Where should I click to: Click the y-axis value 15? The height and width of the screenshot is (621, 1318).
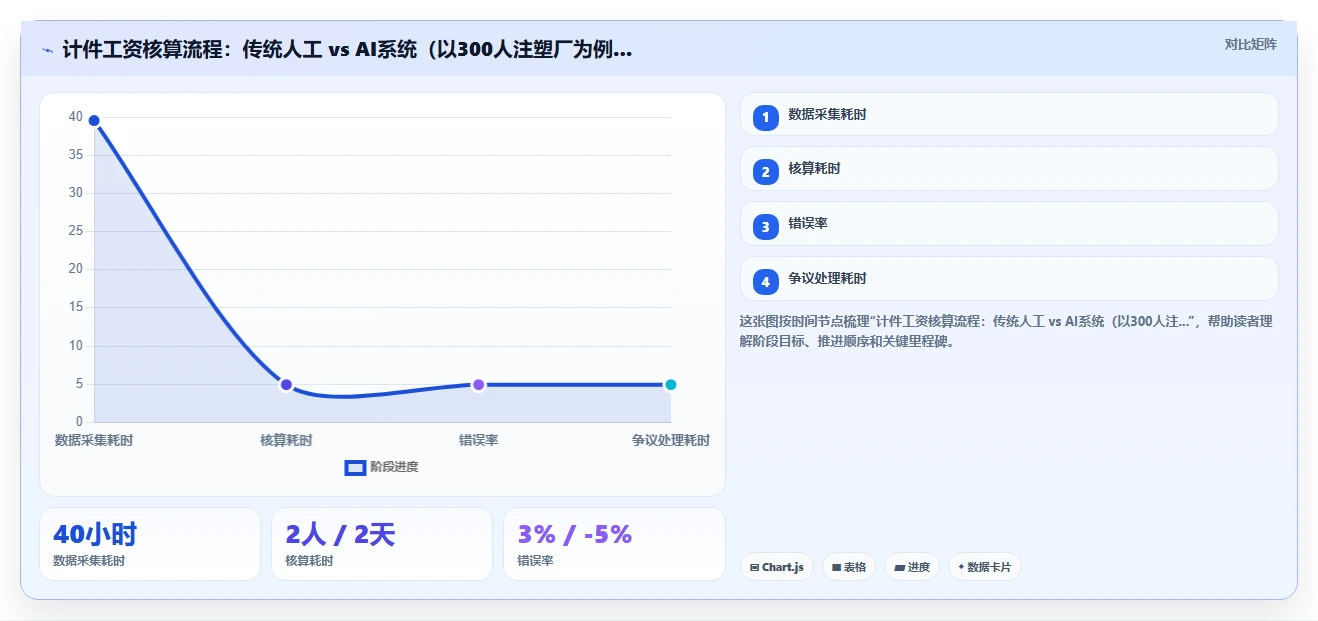[x=76, y=307]
